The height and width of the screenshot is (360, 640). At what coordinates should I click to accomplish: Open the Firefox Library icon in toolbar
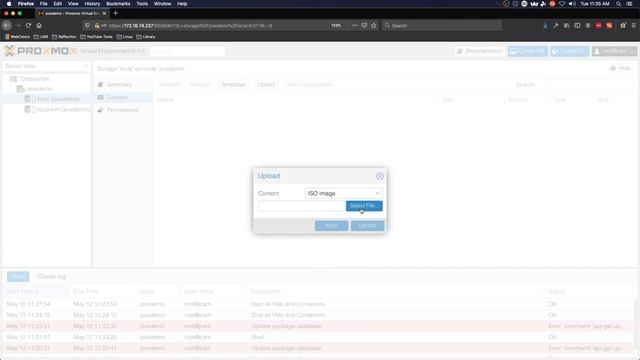[x=567, y=25]
